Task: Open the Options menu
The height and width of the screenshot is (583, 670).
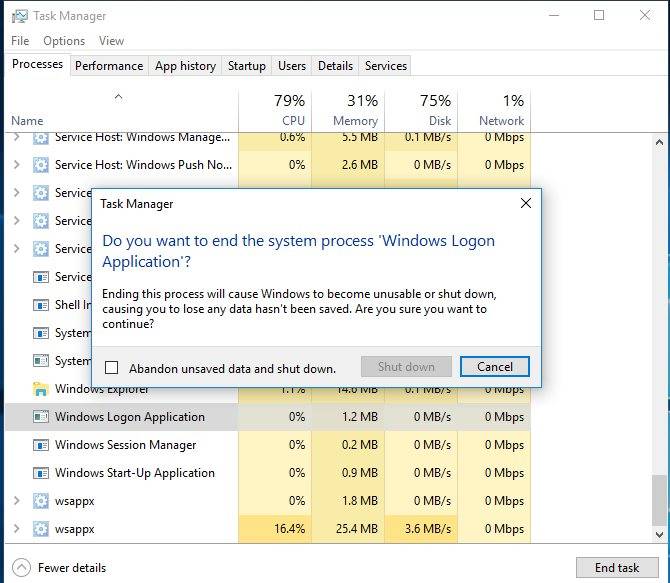Action: point(64,41)
